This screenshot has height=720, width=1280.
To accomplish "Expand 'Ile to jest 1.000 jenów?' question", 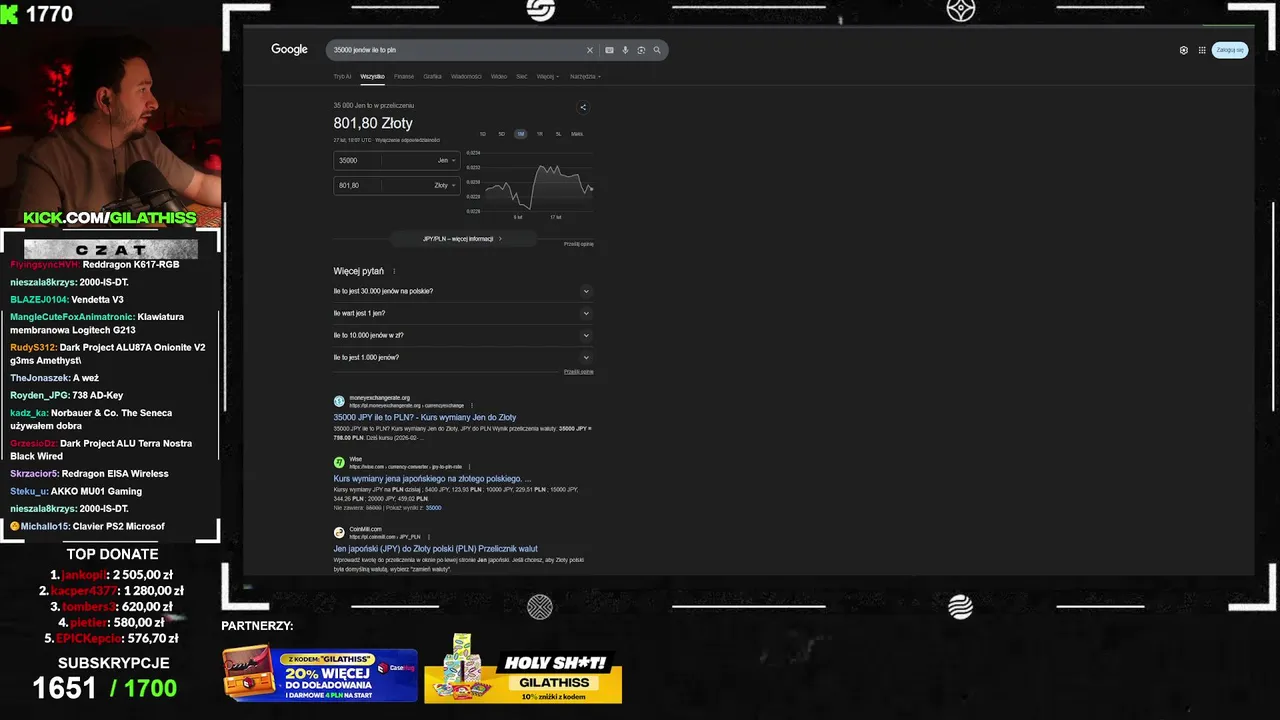I will 463,357.
